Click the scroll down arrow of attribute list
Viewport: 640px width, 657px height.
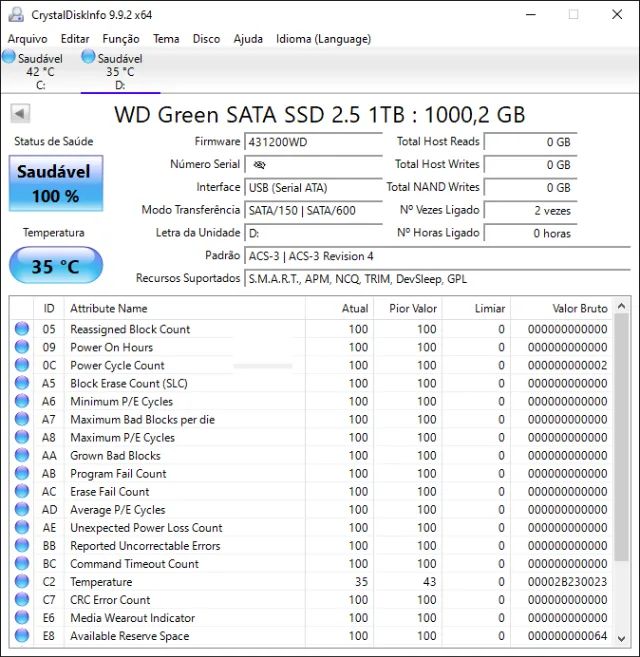coord(621,638)
